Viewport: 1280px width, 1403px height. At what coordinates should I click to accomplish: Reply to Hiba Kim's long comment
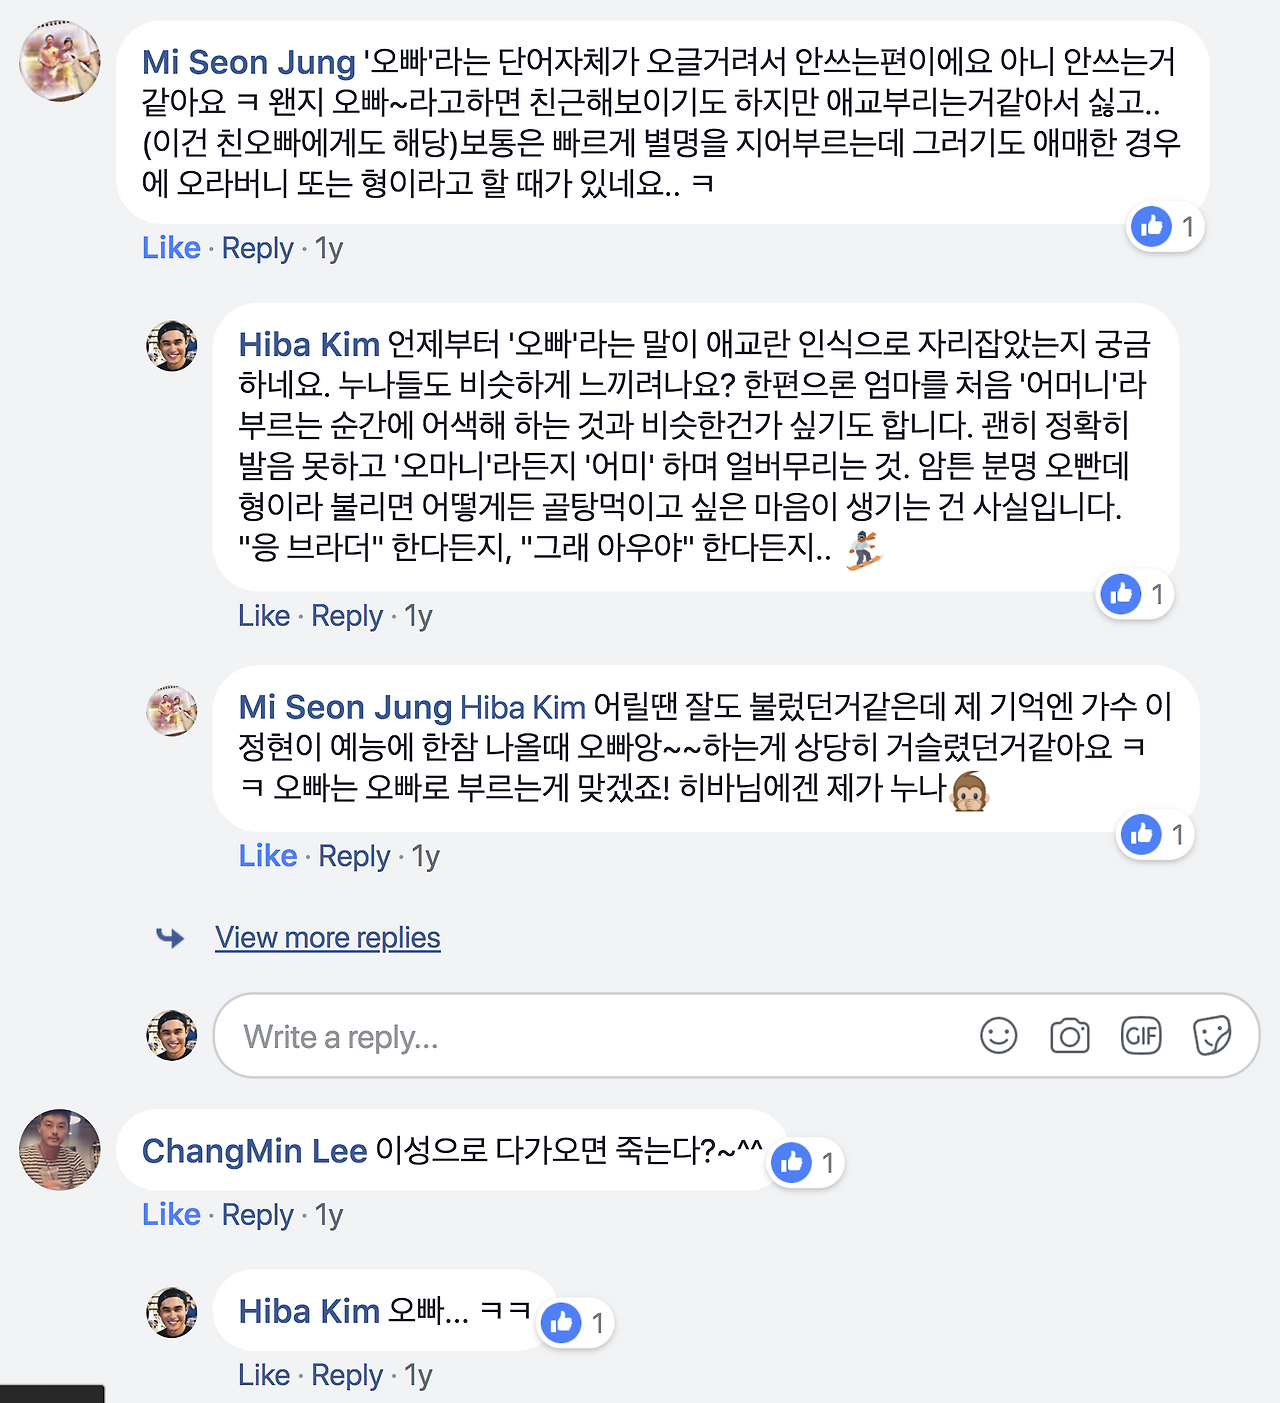coord(347,616)
